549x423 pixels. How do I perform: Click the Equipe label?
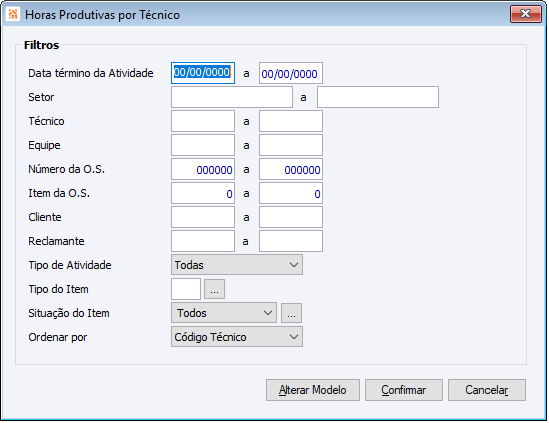tap(44, 145)
